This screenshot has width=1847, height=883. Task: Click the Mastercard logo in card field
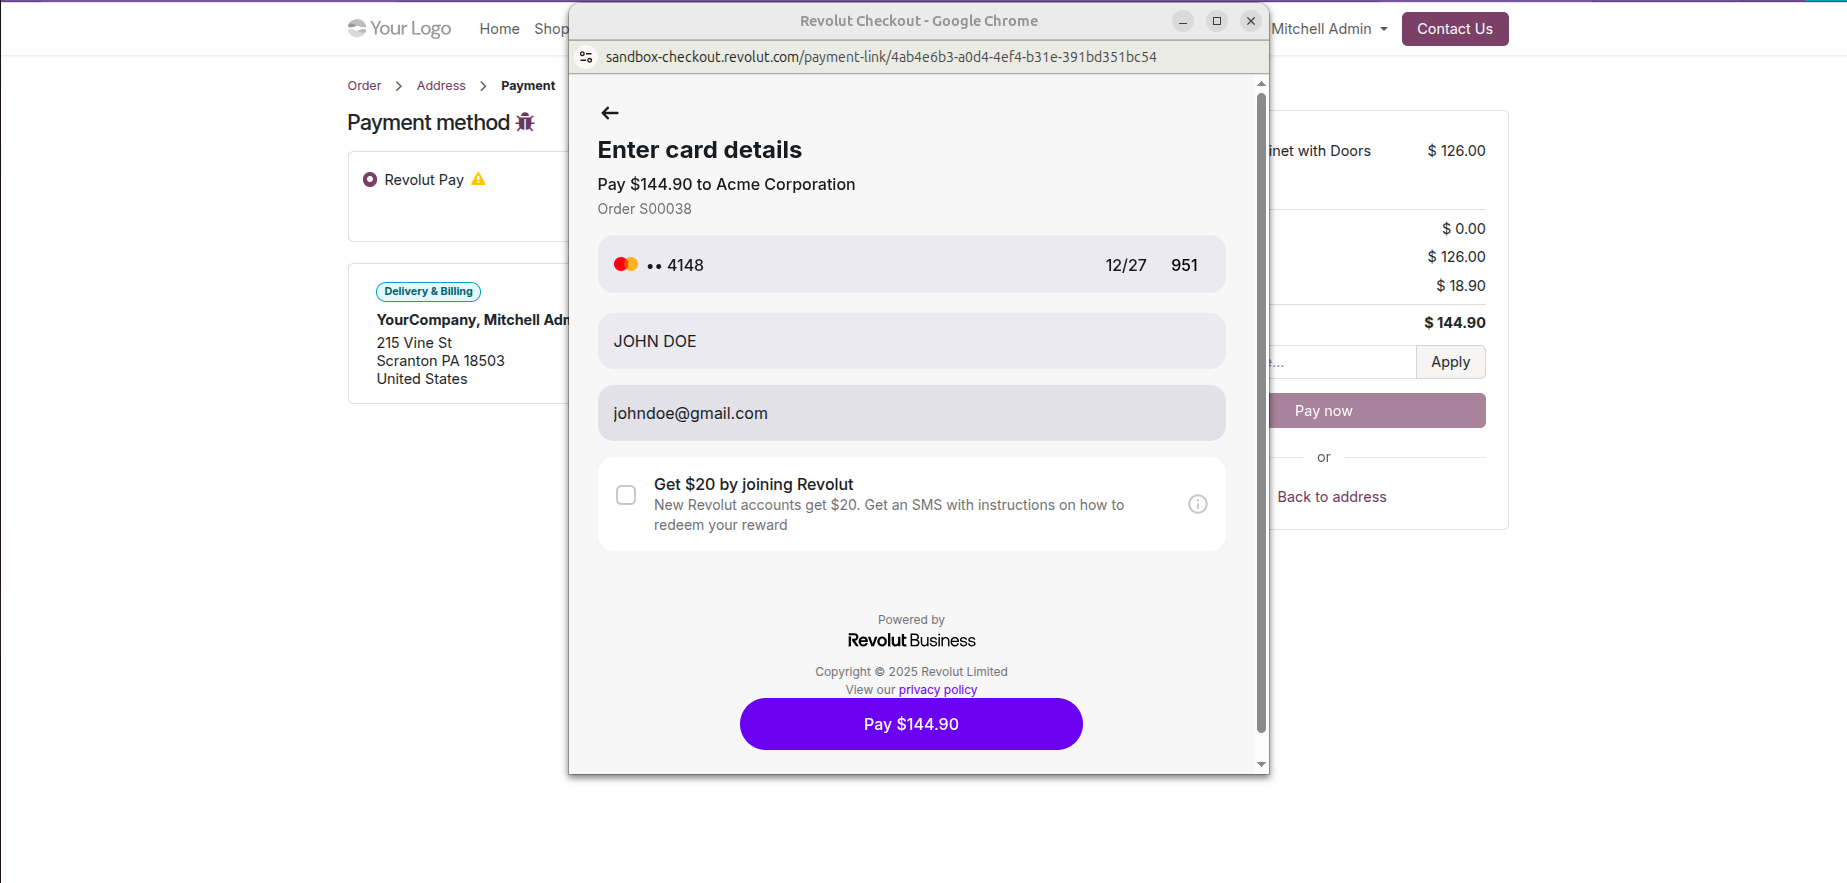[x=626, y=264]
